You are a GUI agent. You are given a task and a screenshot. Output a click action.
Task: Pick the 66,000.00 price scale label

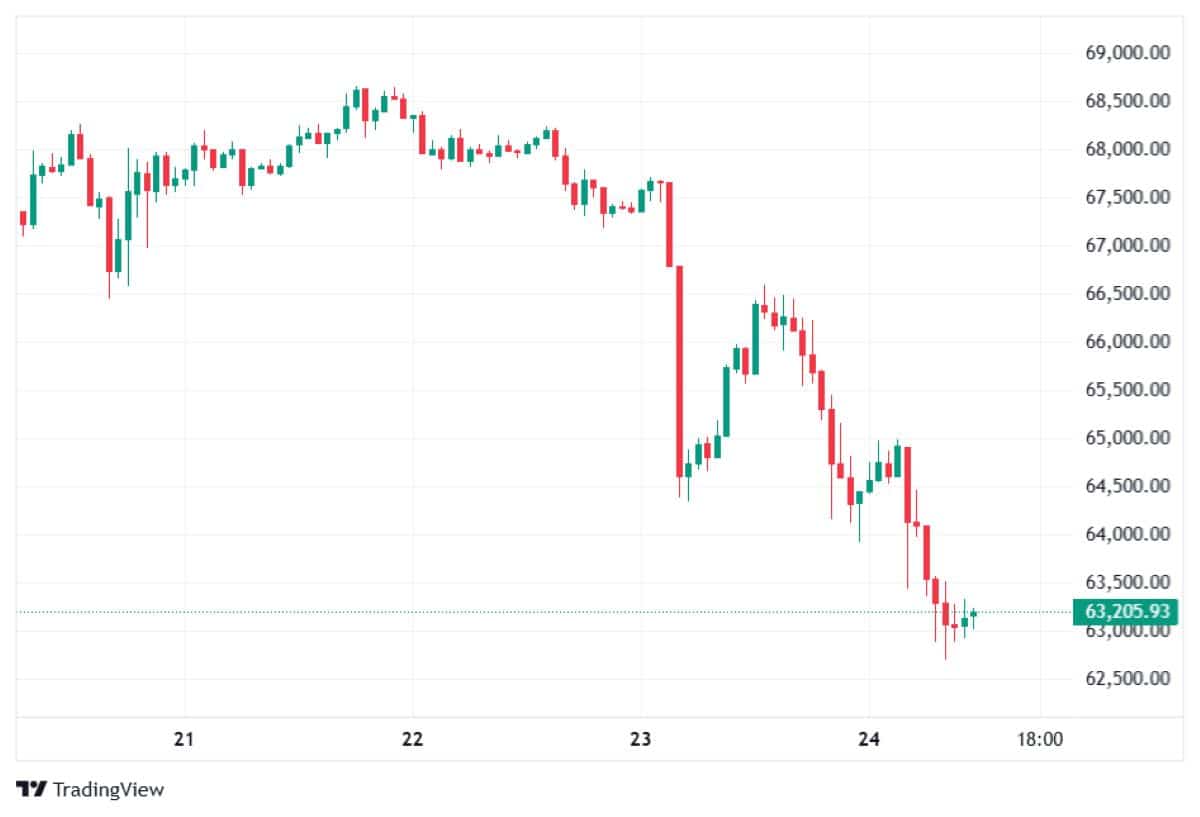1127,341
